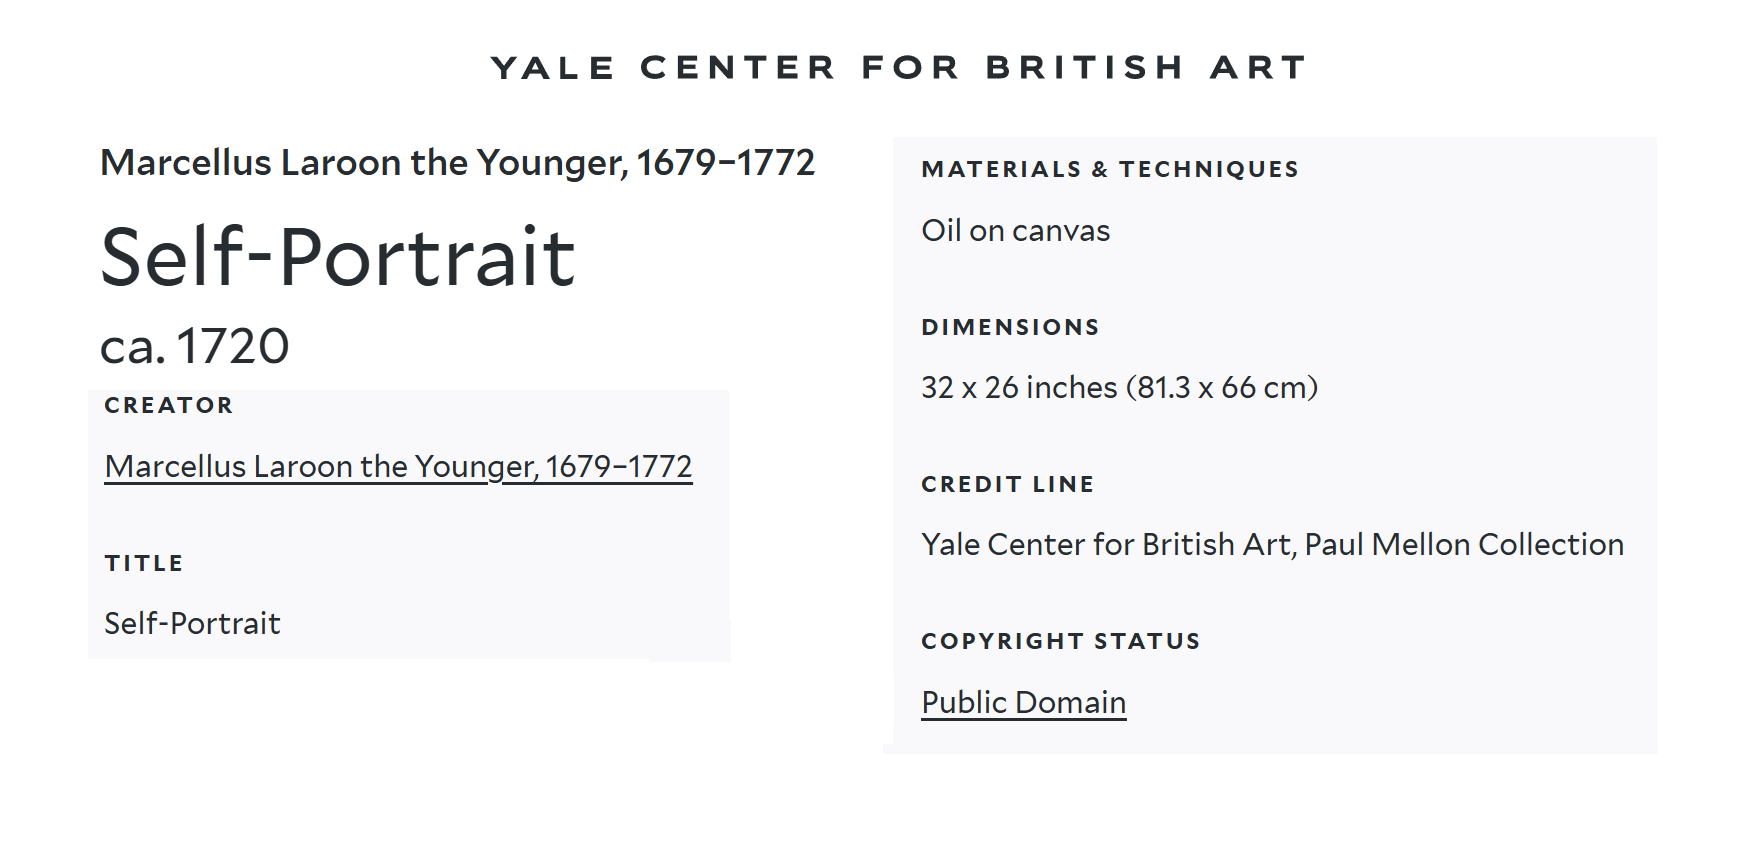Click the ca. 1720 date text
The image size is (1743, 864).
click(x=195, y=346)
